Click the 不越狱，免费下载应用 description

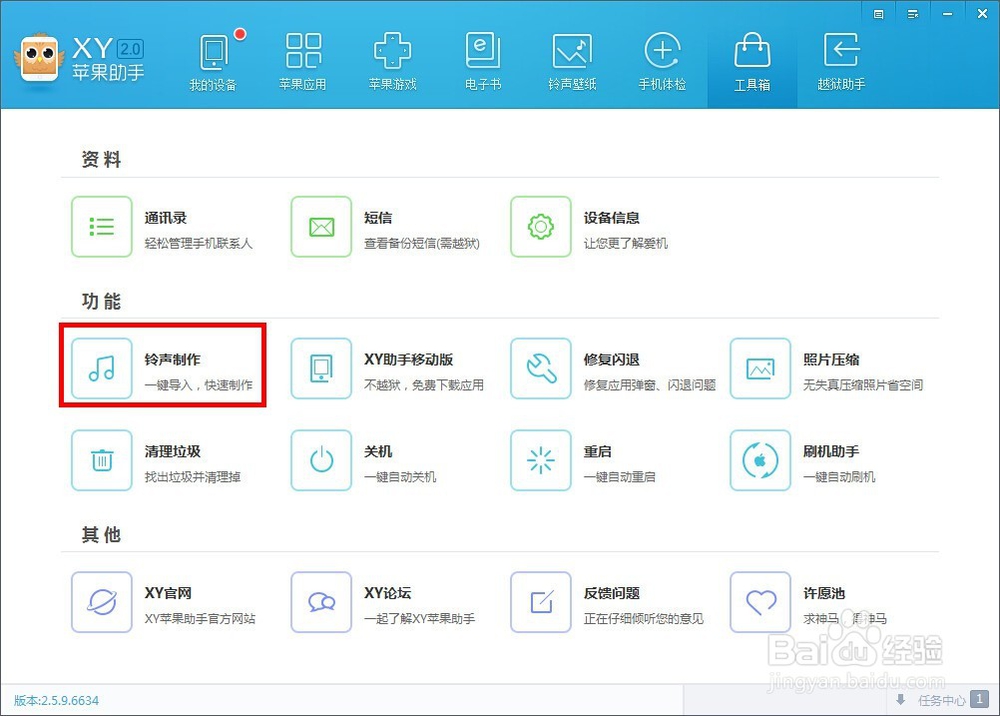tap(423, 384)
